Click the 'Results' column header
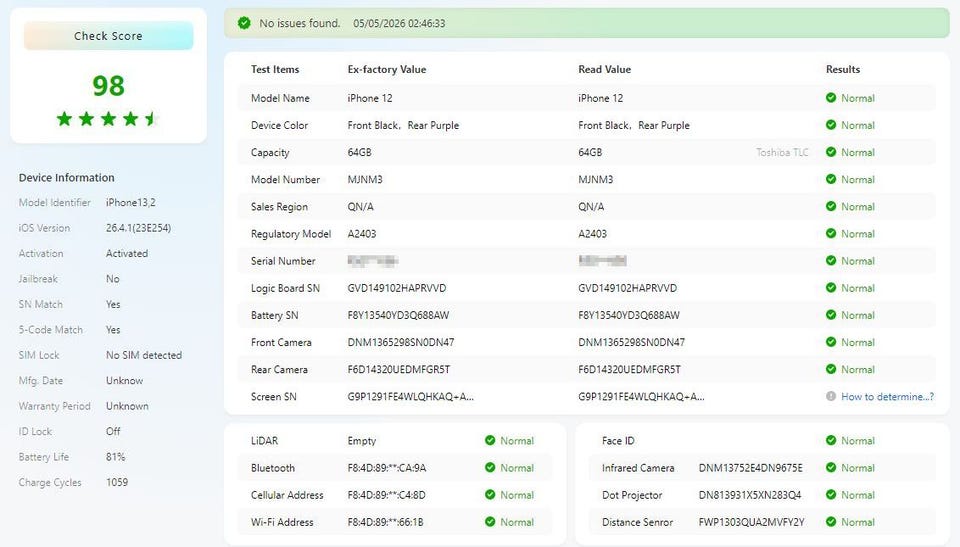The image size is (960, 547). (843, 69)
